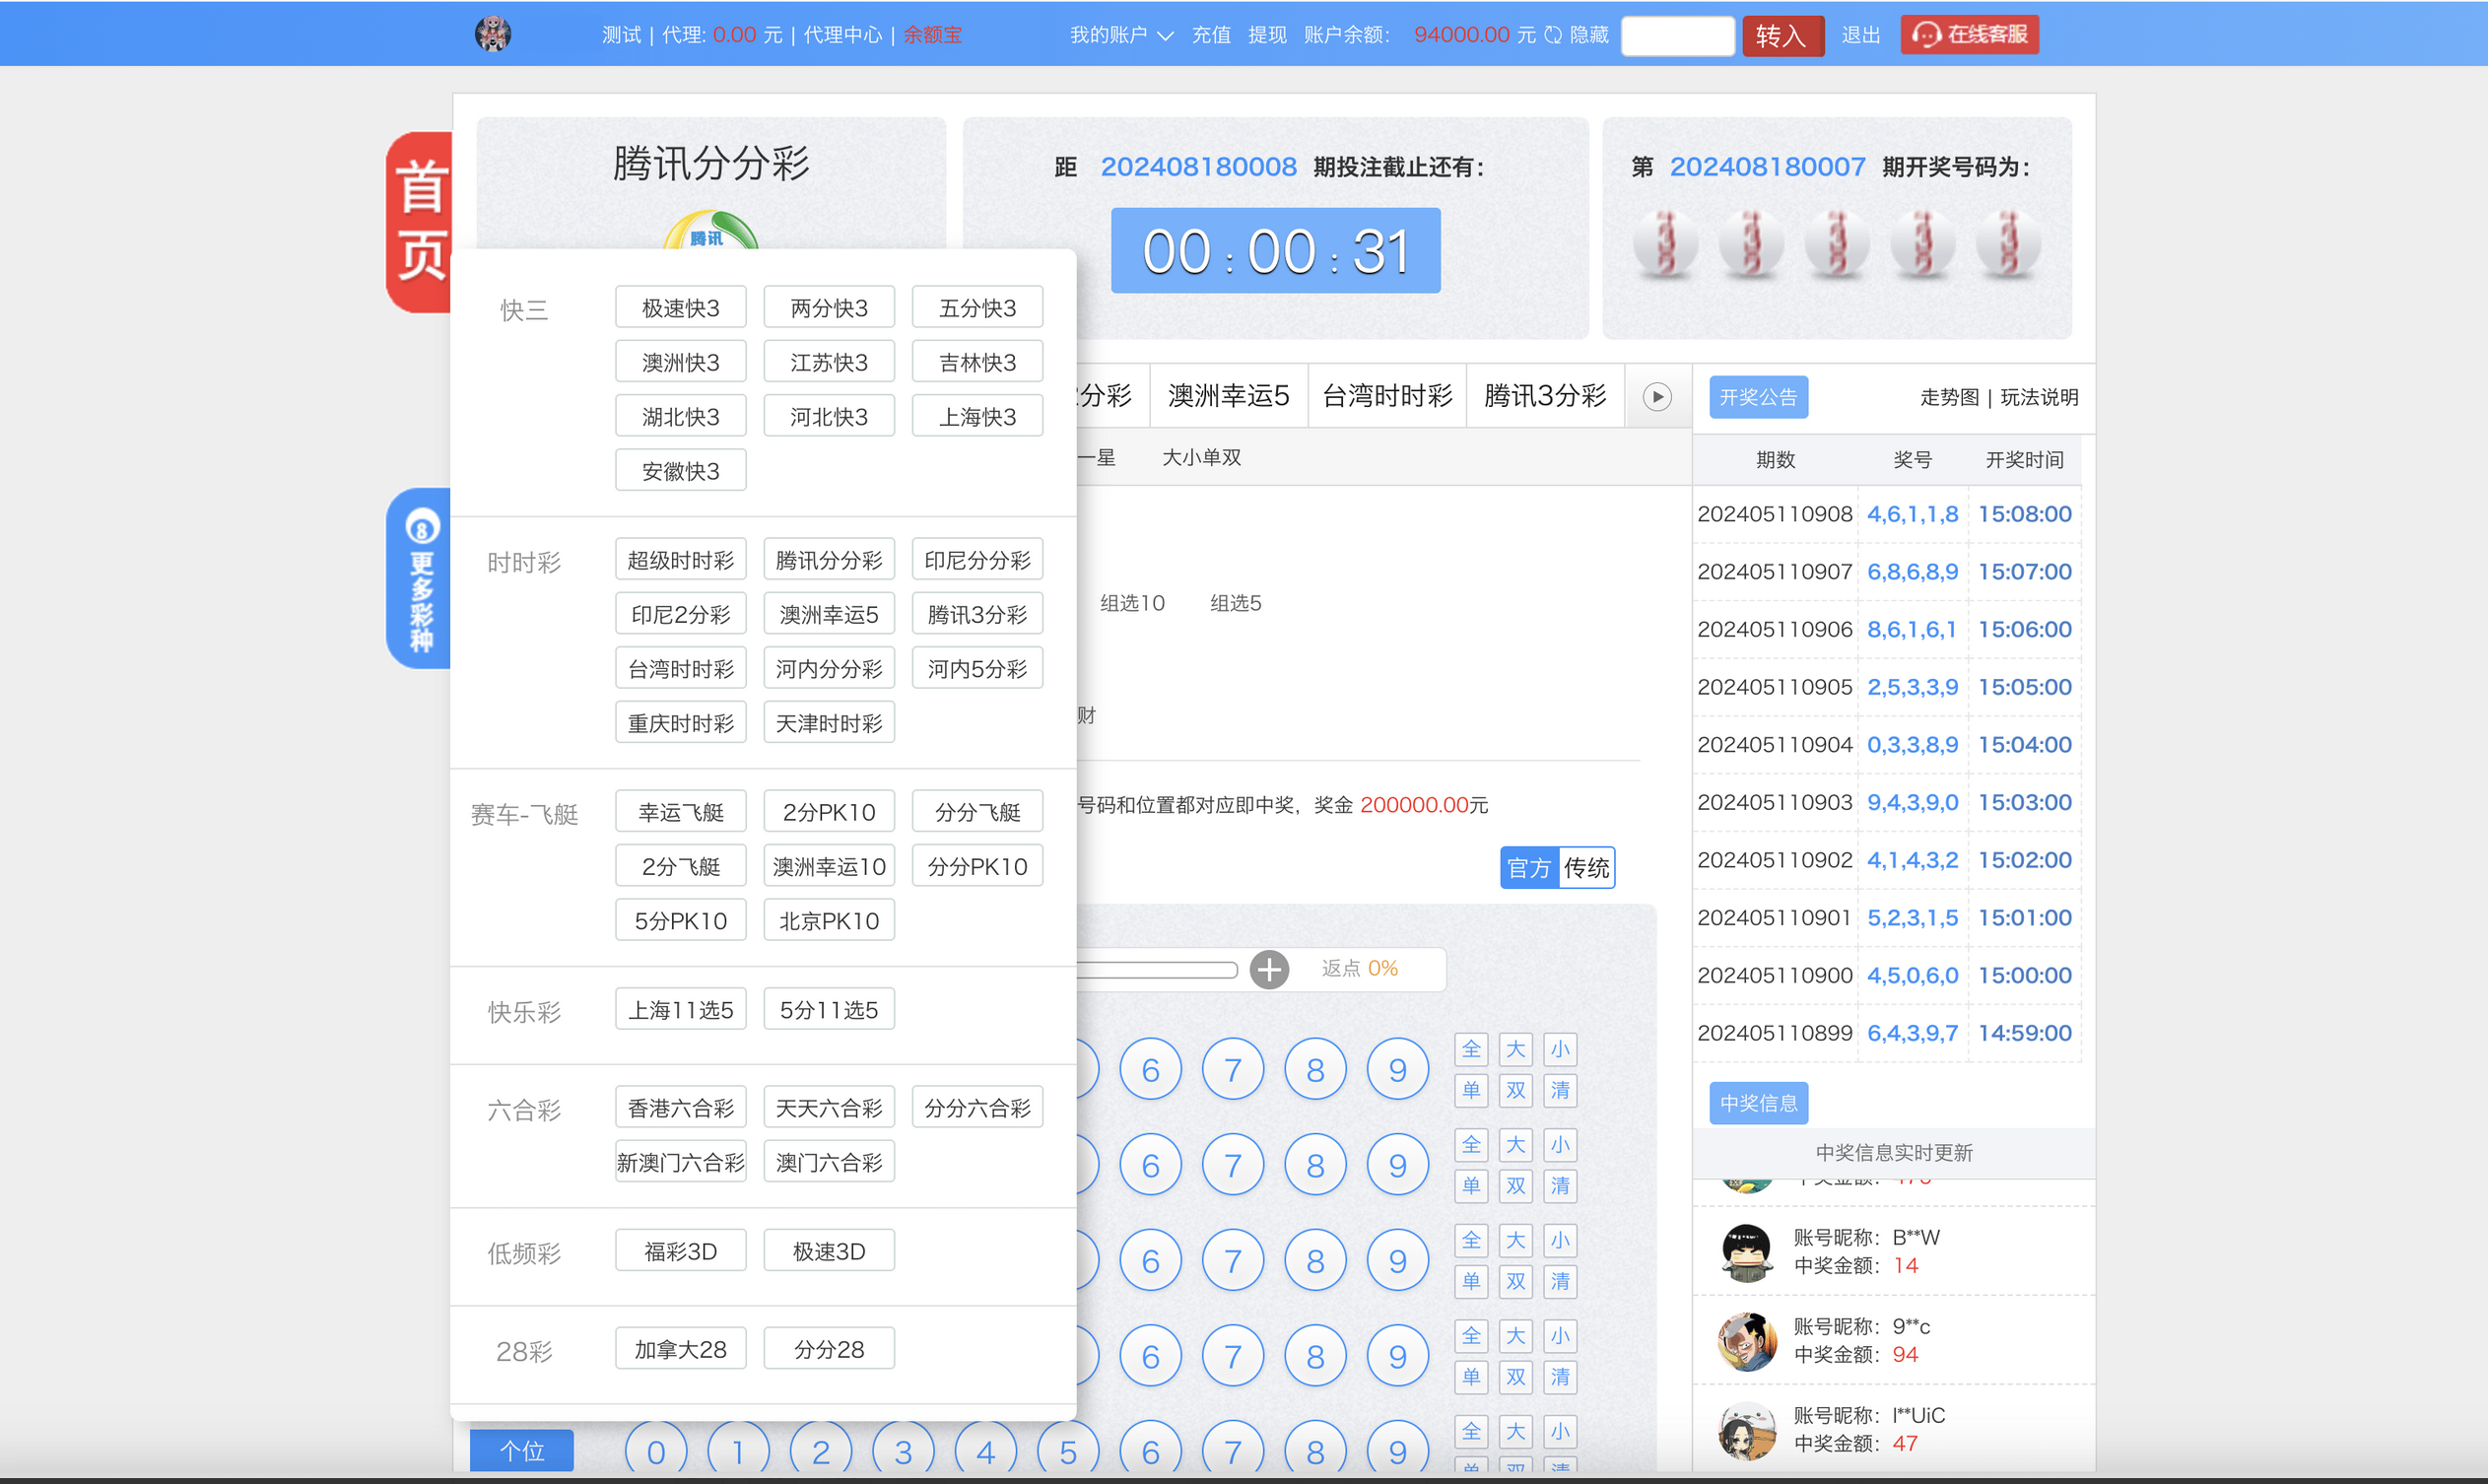Screen dimensions: 2488x1484
Task: Click the user avatar icon in header
Action: [492, 34]
